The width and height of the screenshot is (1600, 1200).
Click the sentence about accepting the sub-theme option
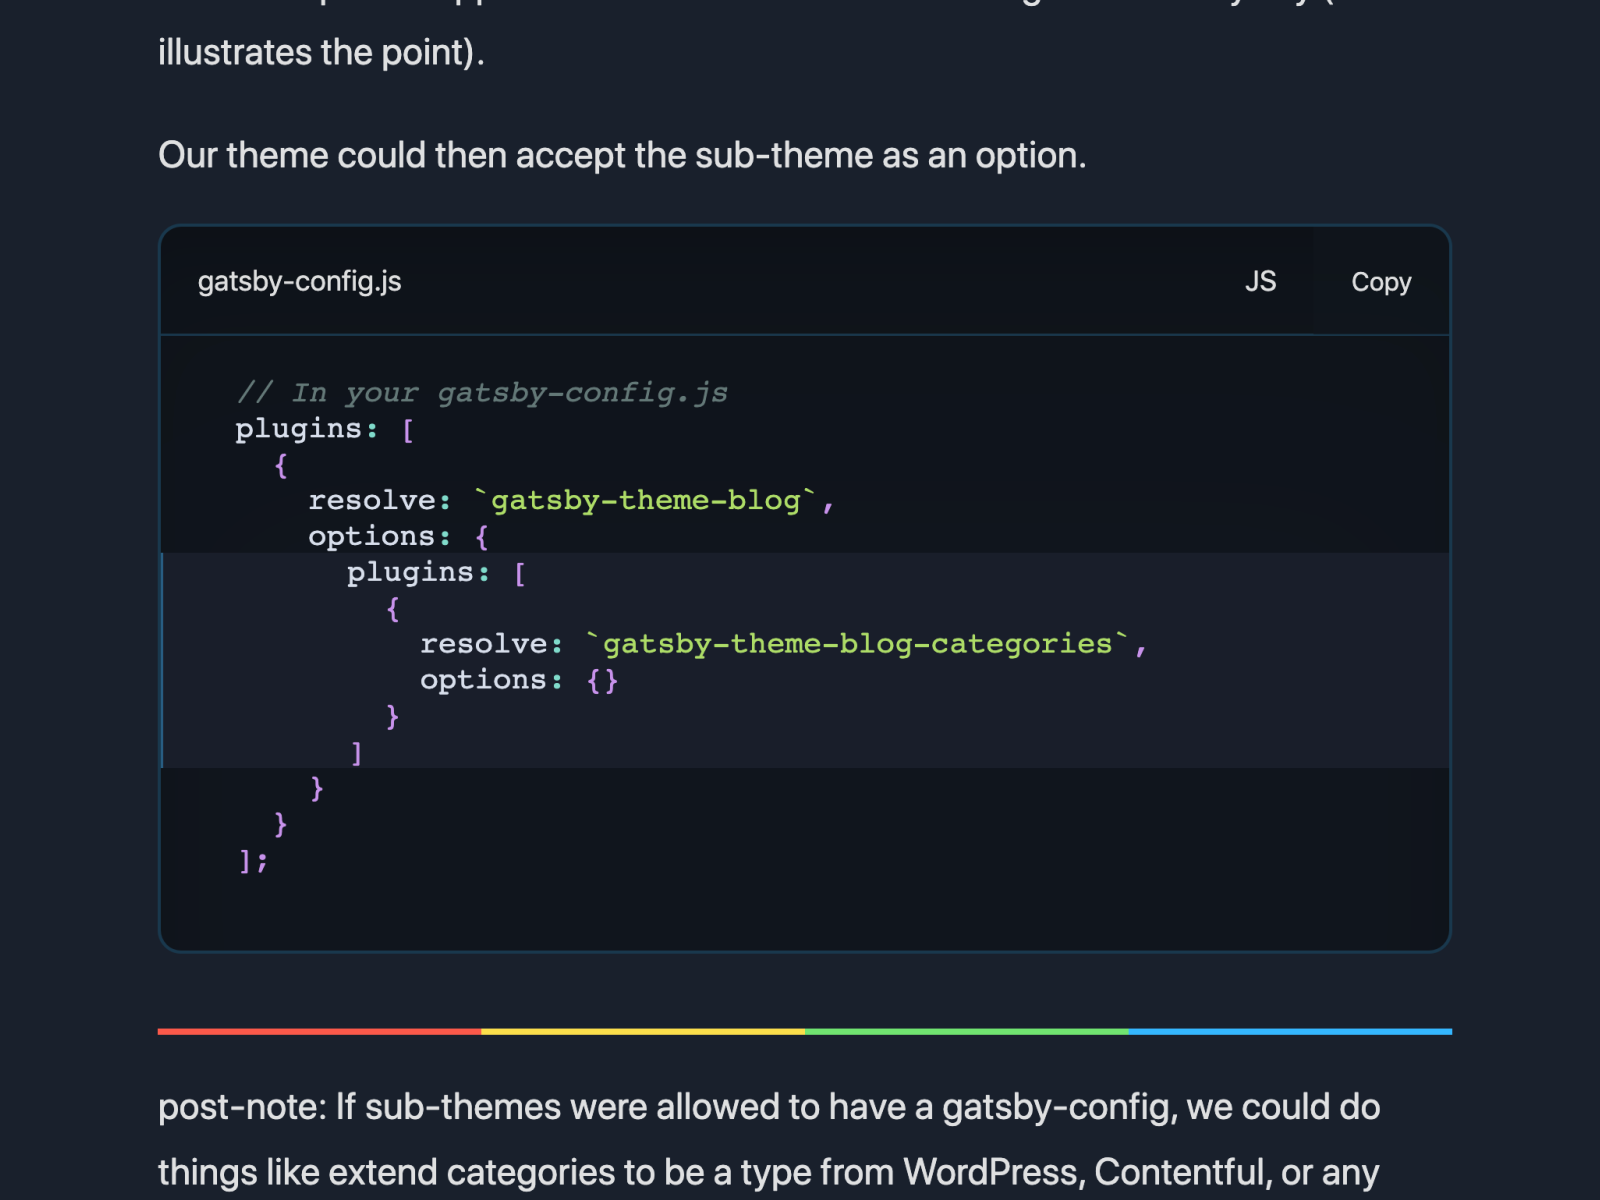622,155
